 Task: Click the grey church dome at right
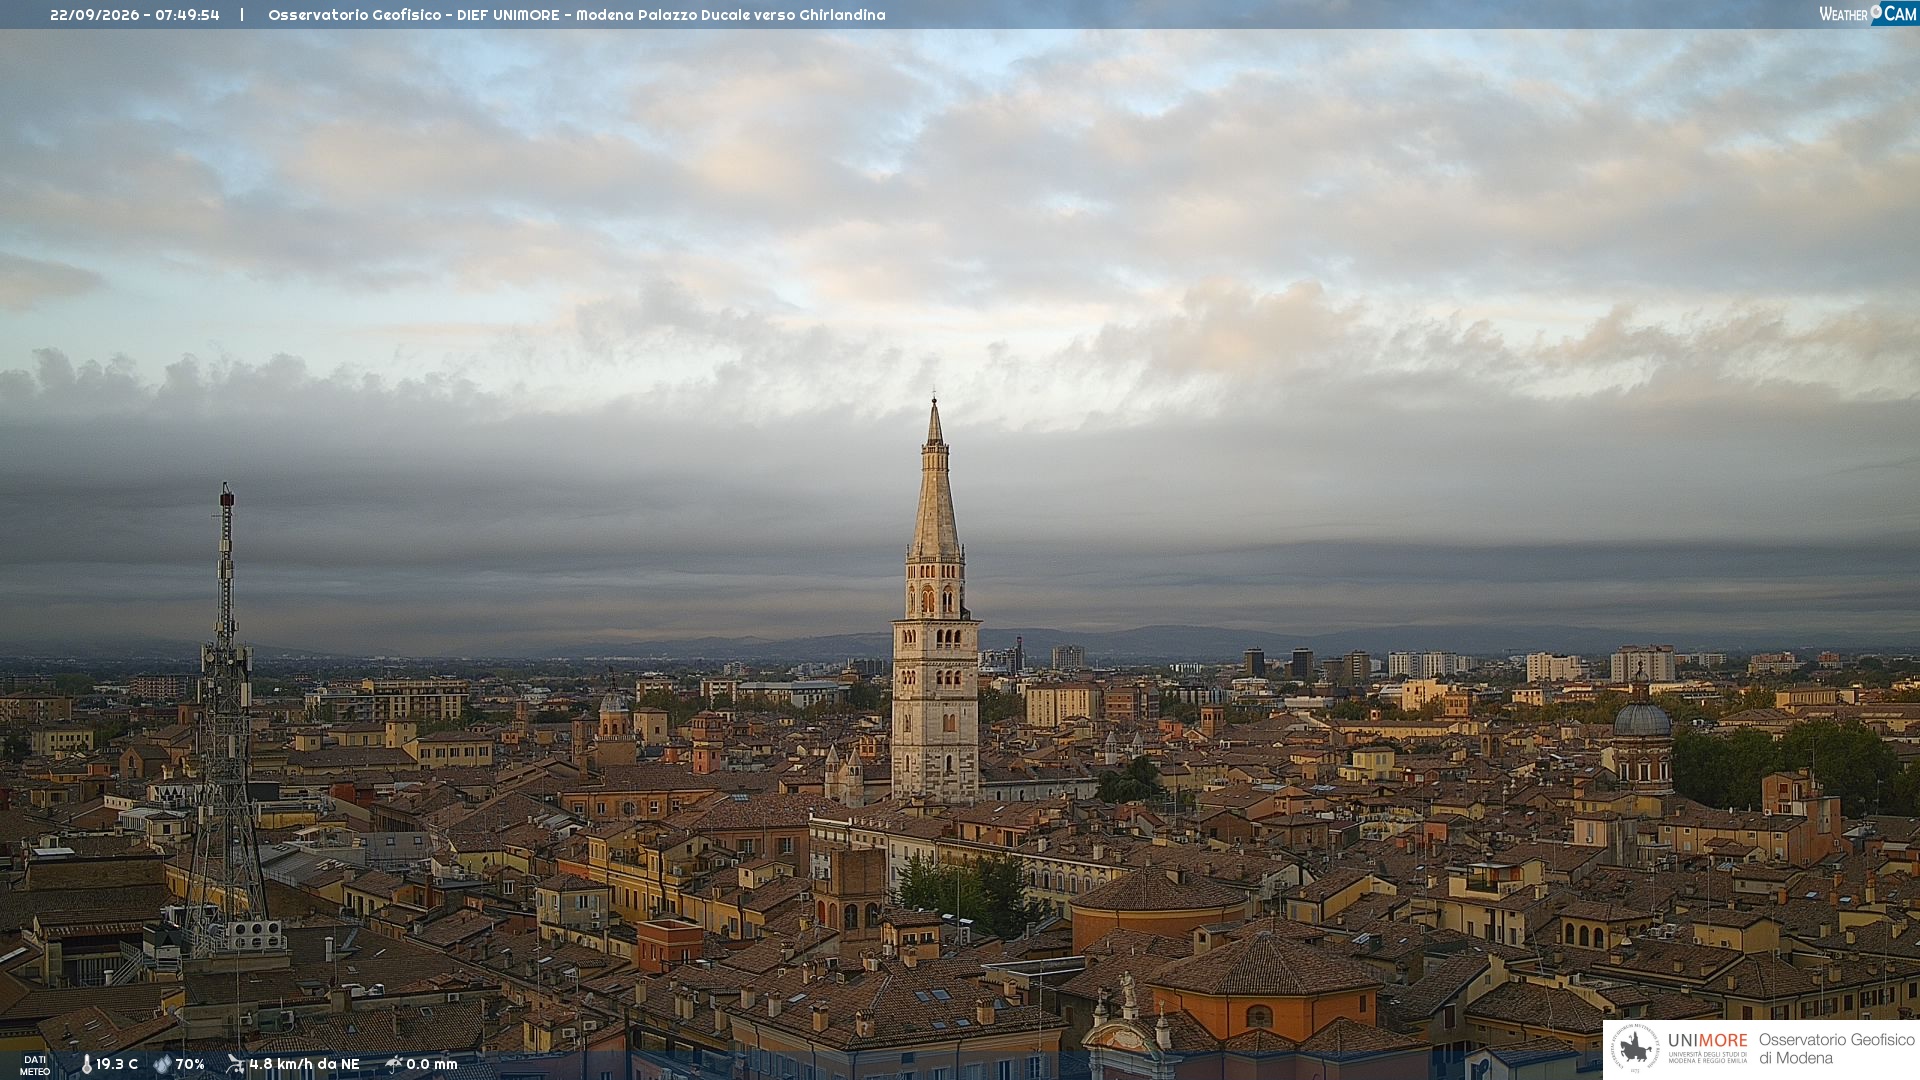pyautogui.click(x=1642, y=719)
